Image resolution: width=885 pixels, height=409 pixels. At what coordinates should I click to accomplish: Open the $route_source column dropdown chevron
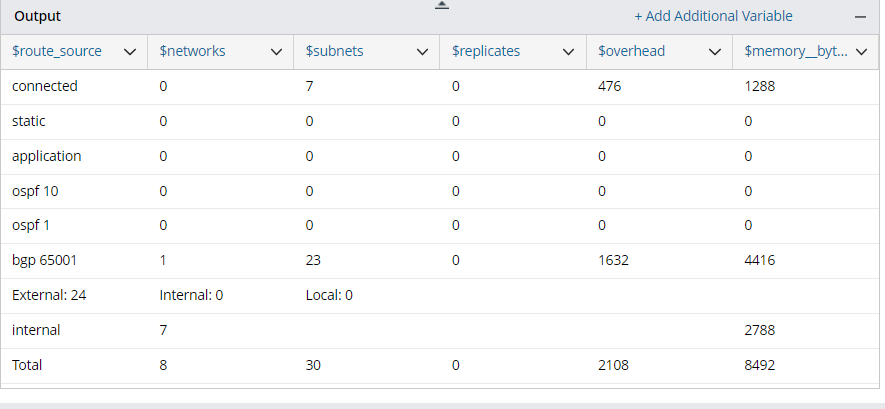tap(129, 52)
